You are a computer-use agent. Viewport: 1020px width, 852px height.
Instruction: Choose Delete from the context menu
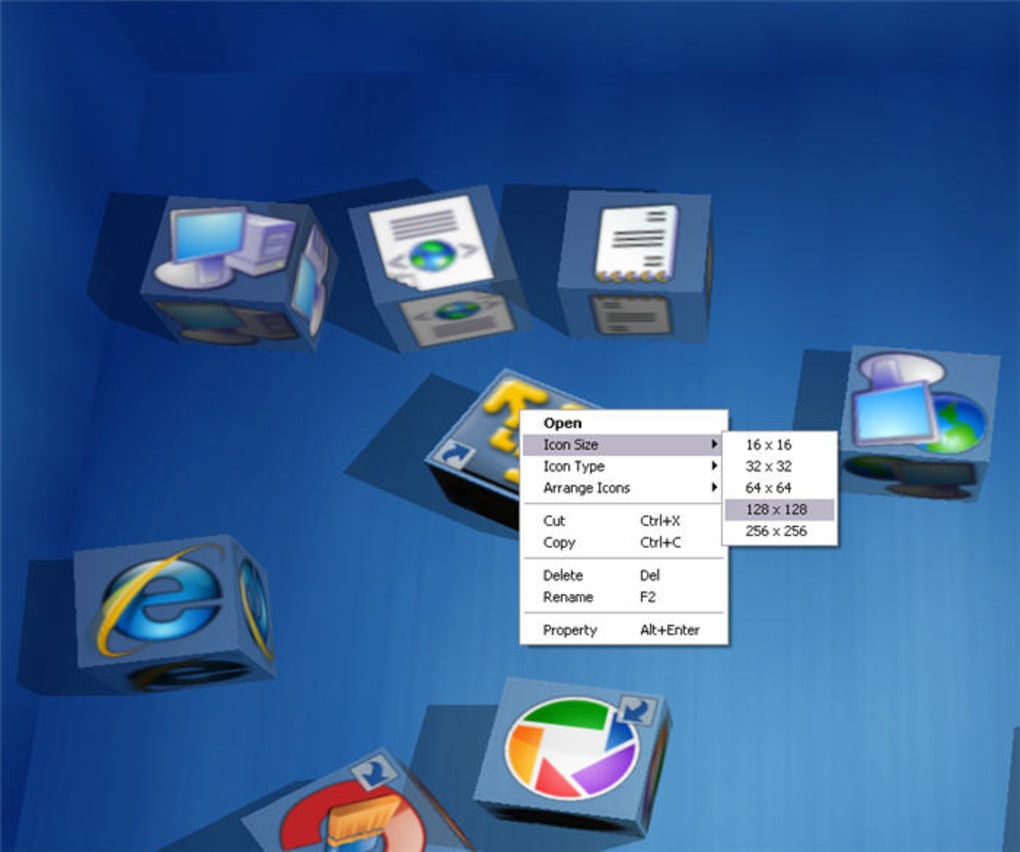(562, 575)
